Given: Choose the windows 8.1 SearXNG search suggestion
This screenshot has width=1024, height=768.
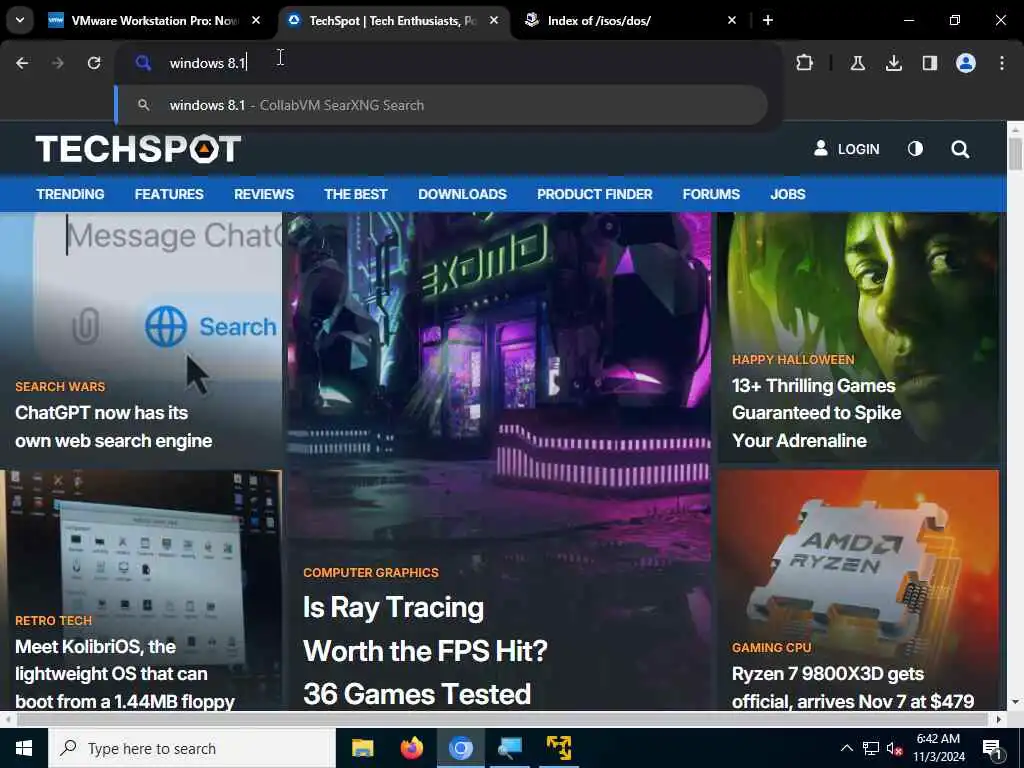Looking at the screenshot, I should (x=441, y=105).
